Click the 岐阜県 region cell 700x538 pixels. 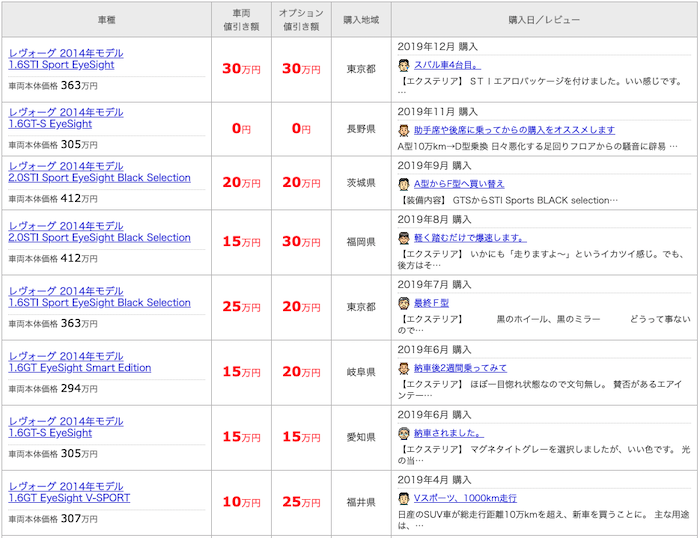(361, 372)
